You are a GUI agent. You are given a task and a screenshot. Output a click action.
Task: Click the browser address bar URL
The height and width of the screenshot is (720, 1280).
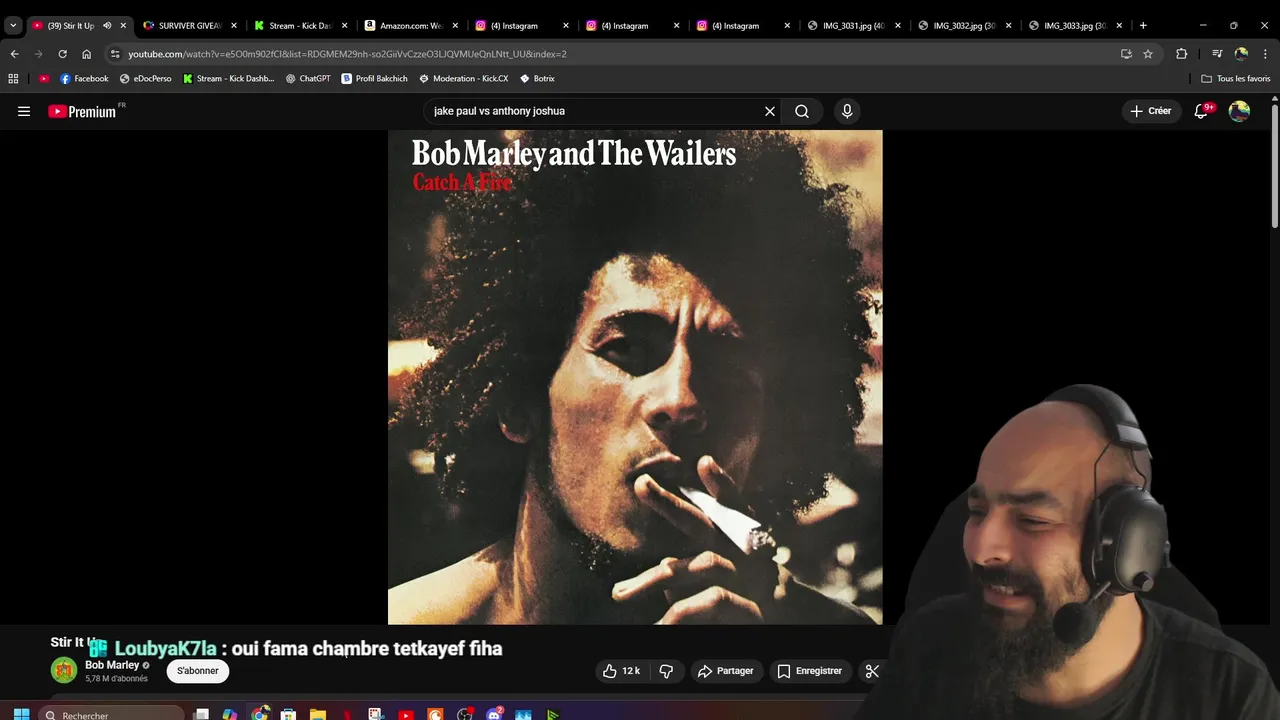[x=347, y=54]
